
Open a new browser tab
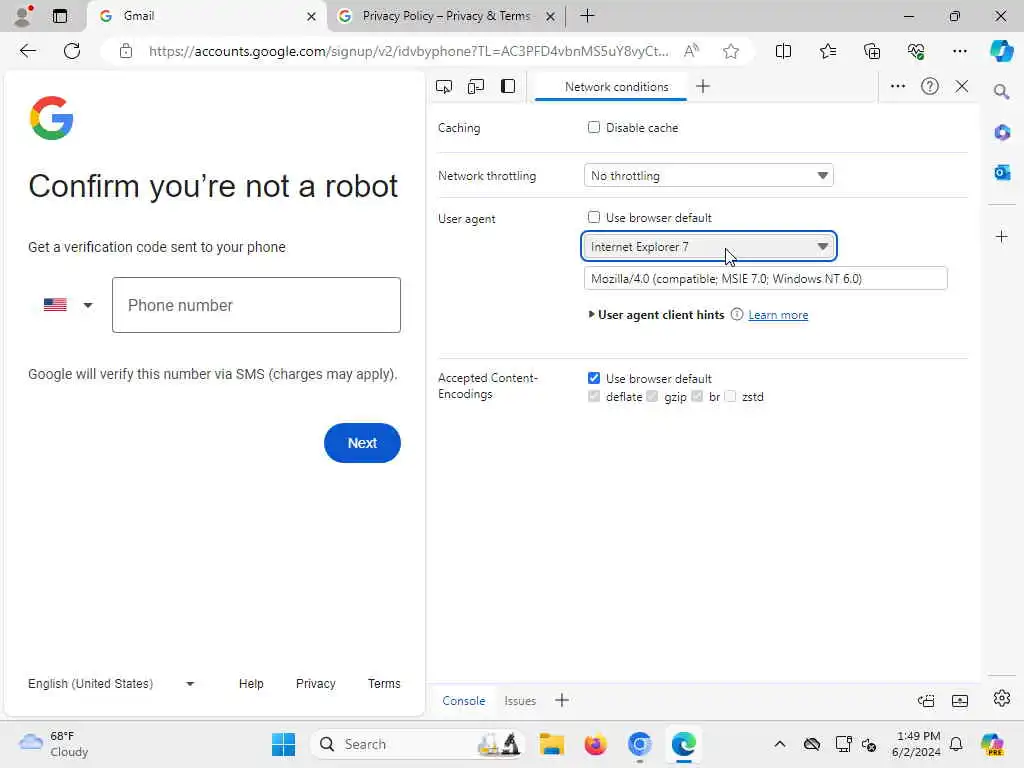[x=587, y=16]
